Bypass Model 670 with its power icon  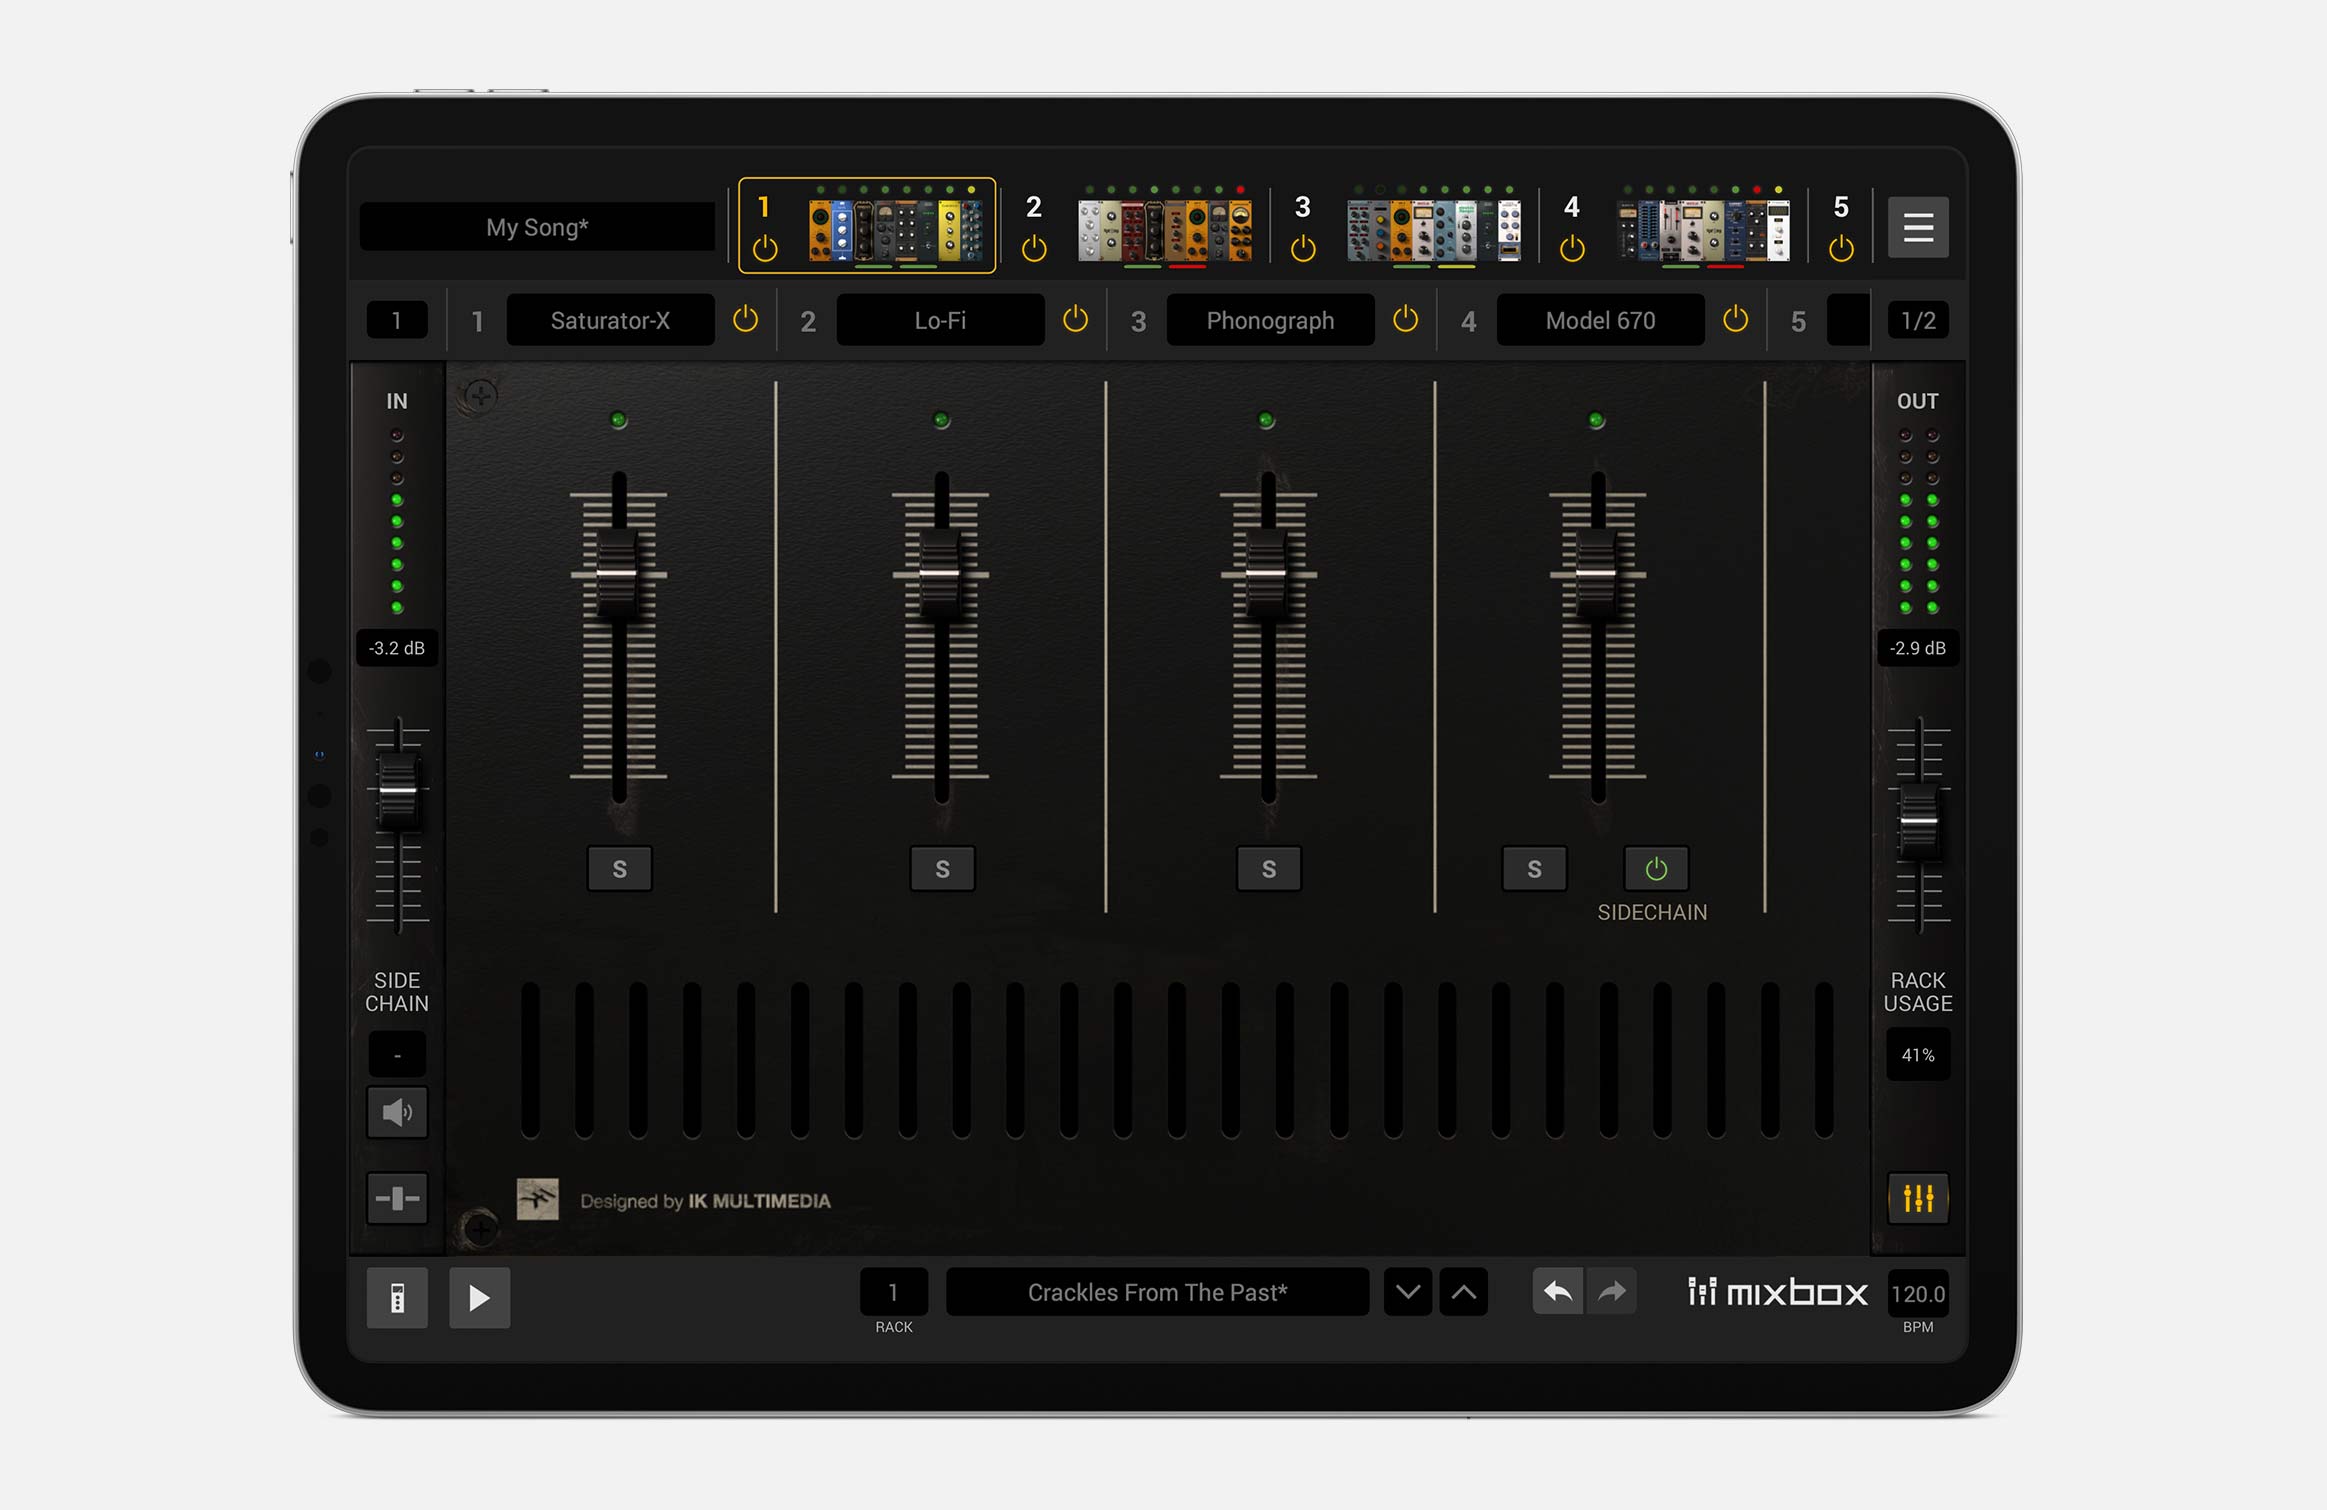(1735, 320)
